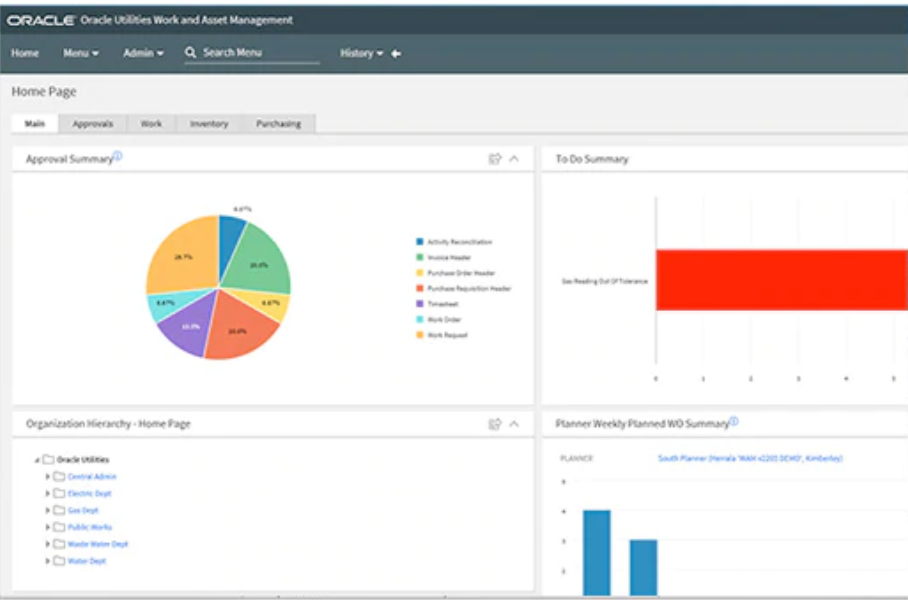Open the Admin dropdown

[143, 53]
